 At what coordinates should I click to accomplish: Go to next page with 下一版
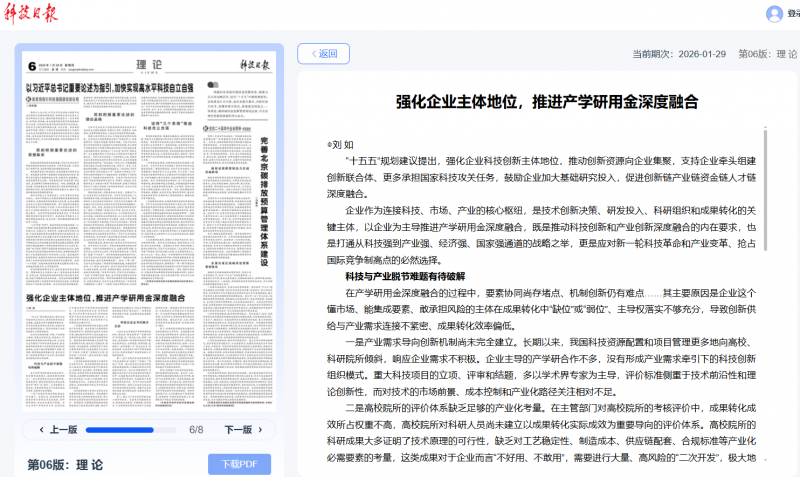(x=238, y=429)
